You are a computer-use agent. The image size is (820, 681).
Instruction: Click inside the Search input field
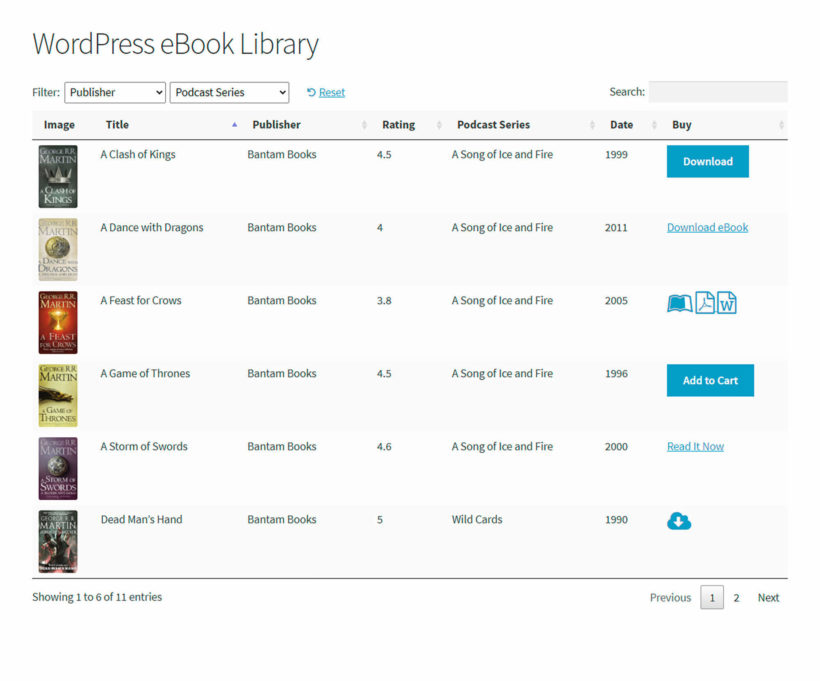720,91
